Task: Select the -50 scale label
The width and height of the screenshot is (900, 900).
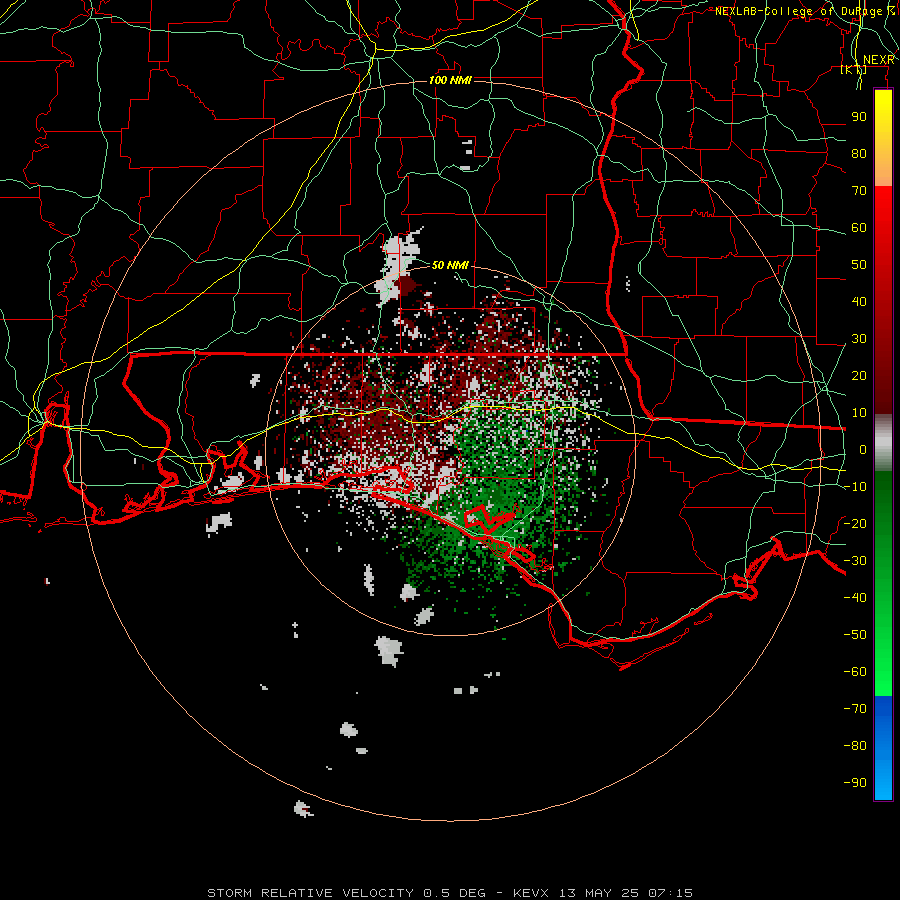Action: [855, 635]
